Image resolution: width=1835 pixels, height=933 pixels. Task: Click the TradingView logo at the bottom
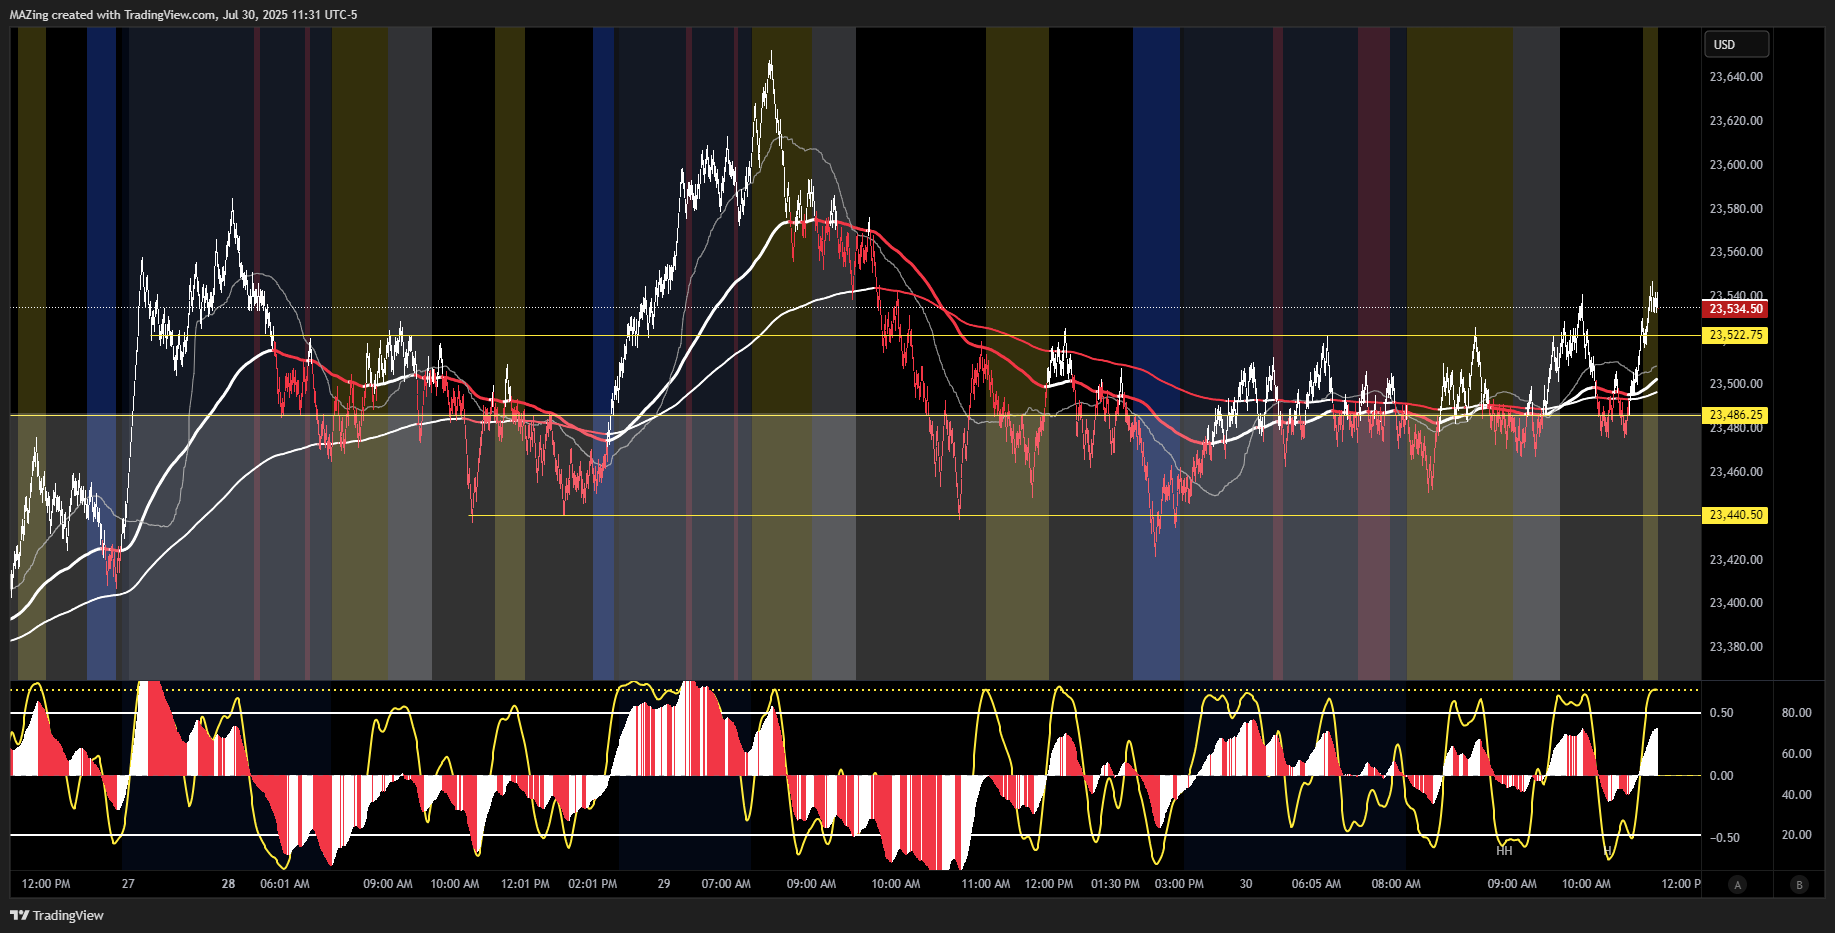tap(57, 915)
